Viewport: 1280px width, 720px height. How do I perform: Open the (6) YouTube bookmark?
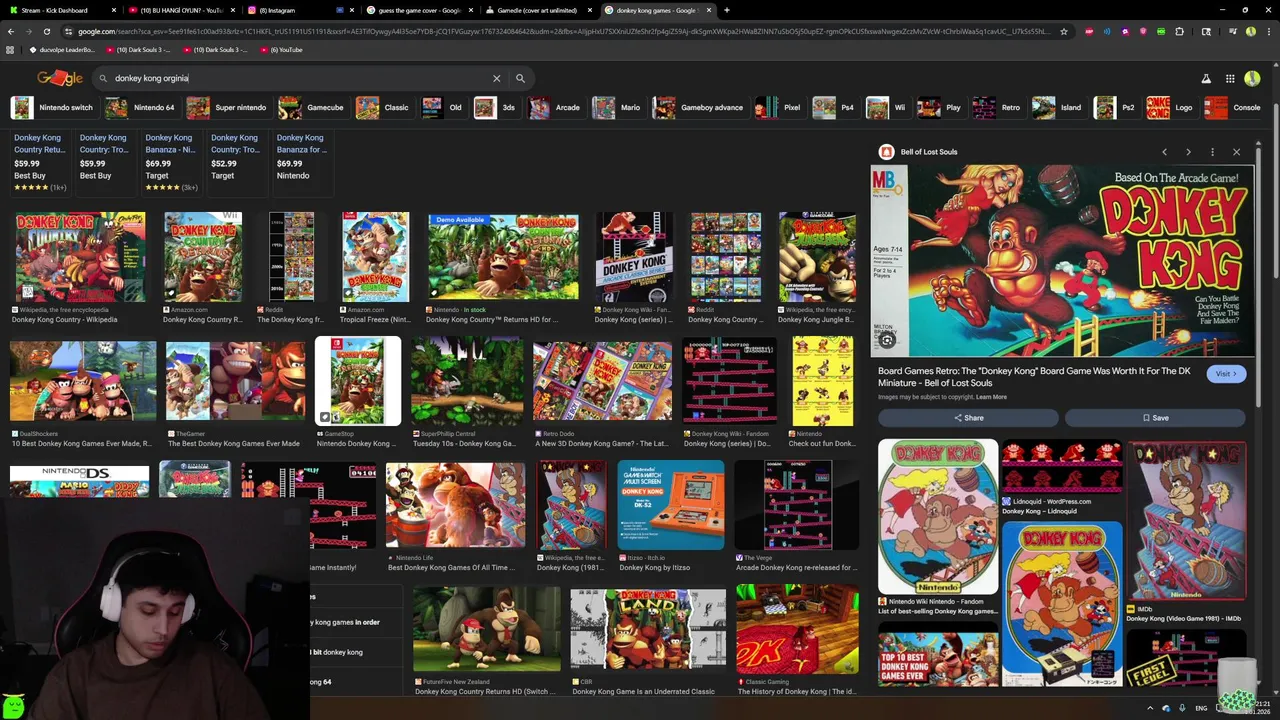(x=280, y=49)
